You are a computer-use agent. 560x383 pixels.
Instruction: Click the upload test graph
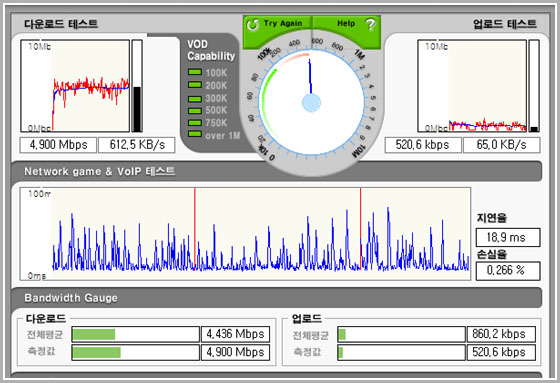pos(472,86)
